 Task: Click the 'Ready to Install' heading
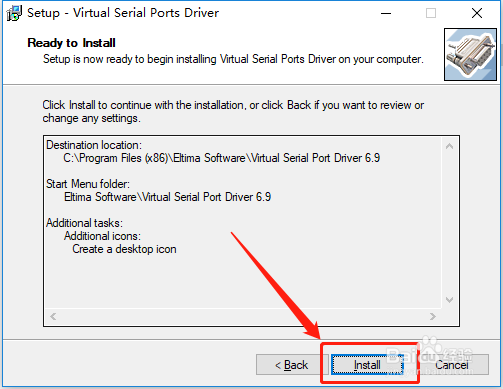pos(71,43)
